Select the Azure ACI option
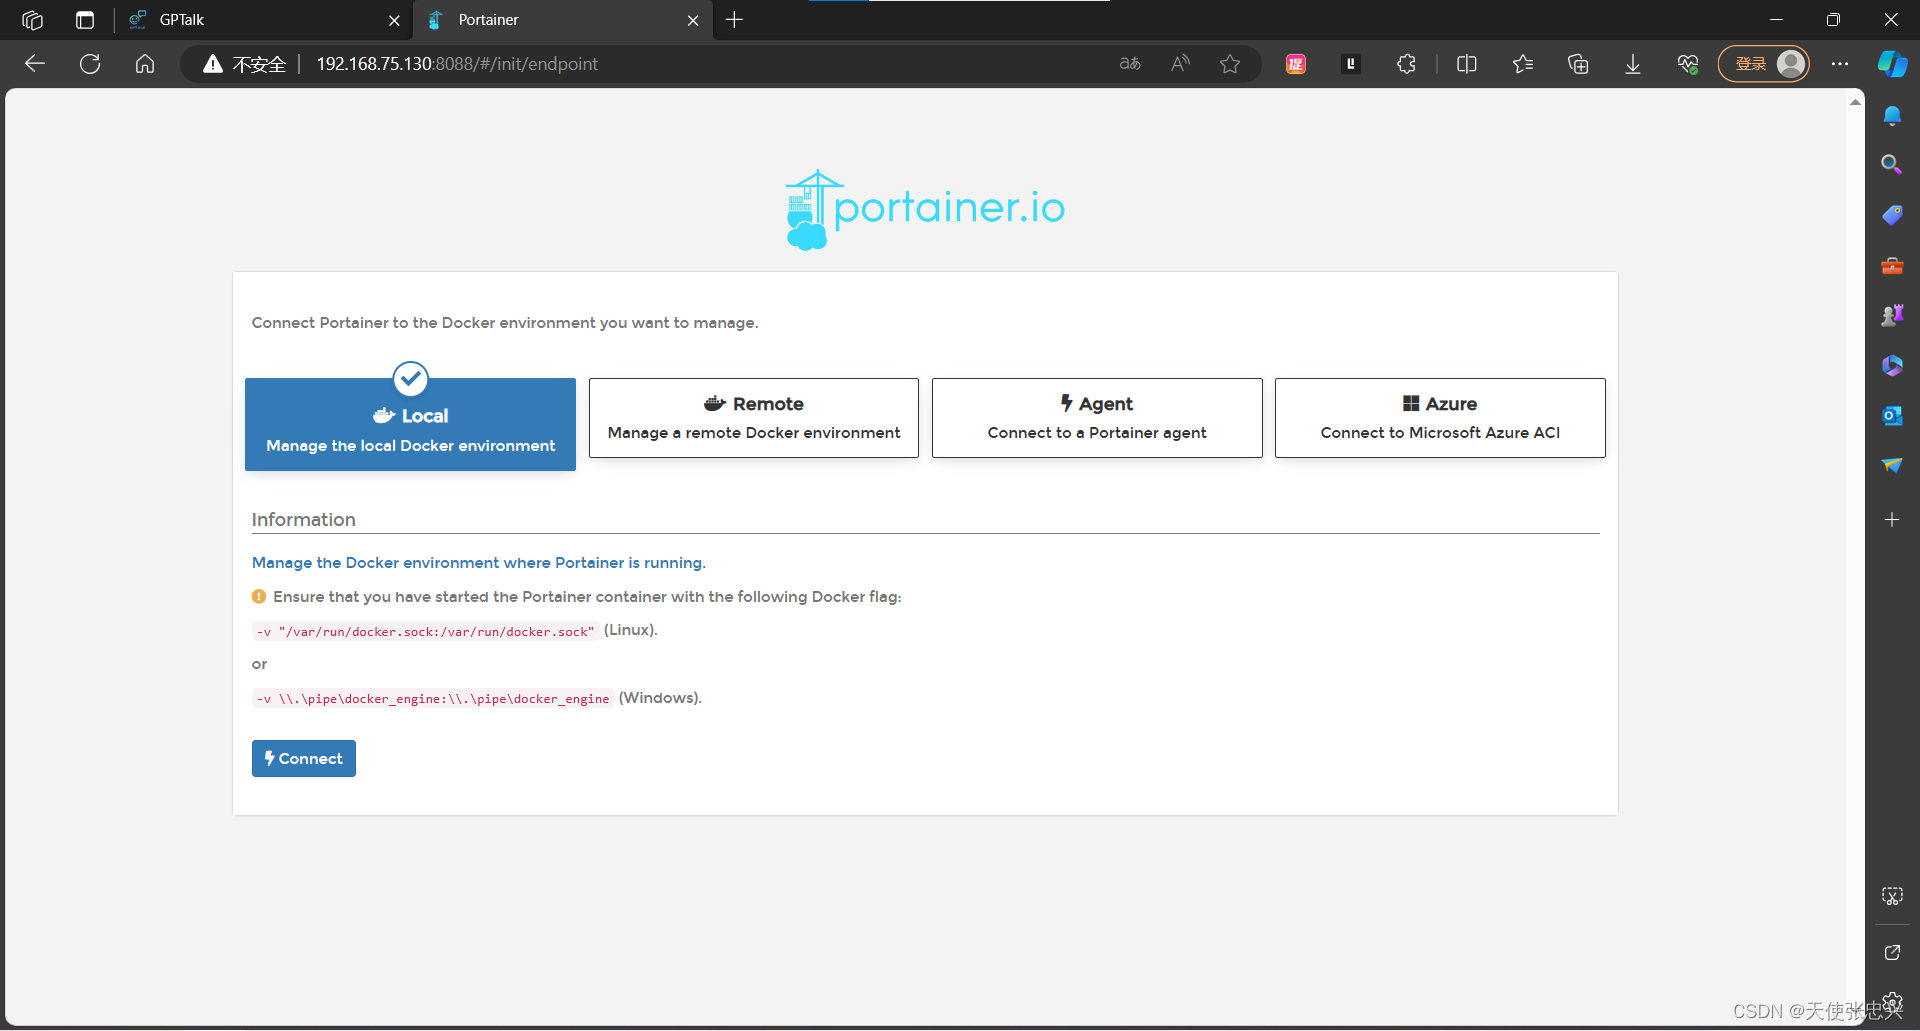Screen dimensions: 1920x1031 pos(1440,418)
